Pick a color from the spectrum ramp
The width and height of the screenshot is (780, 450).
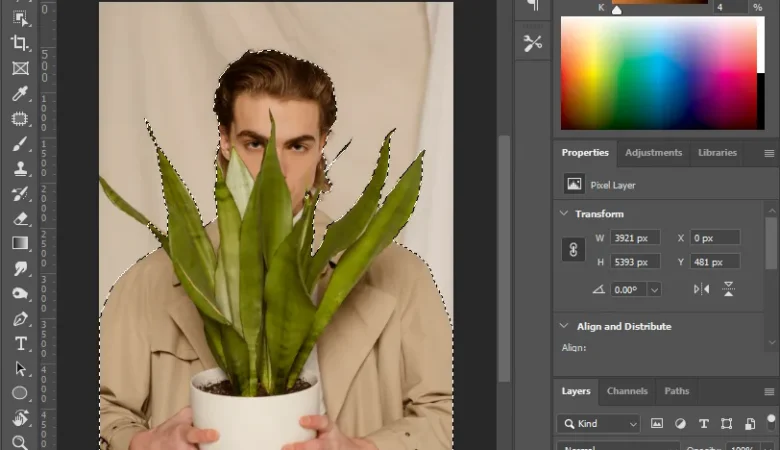[x=659, y=73]
